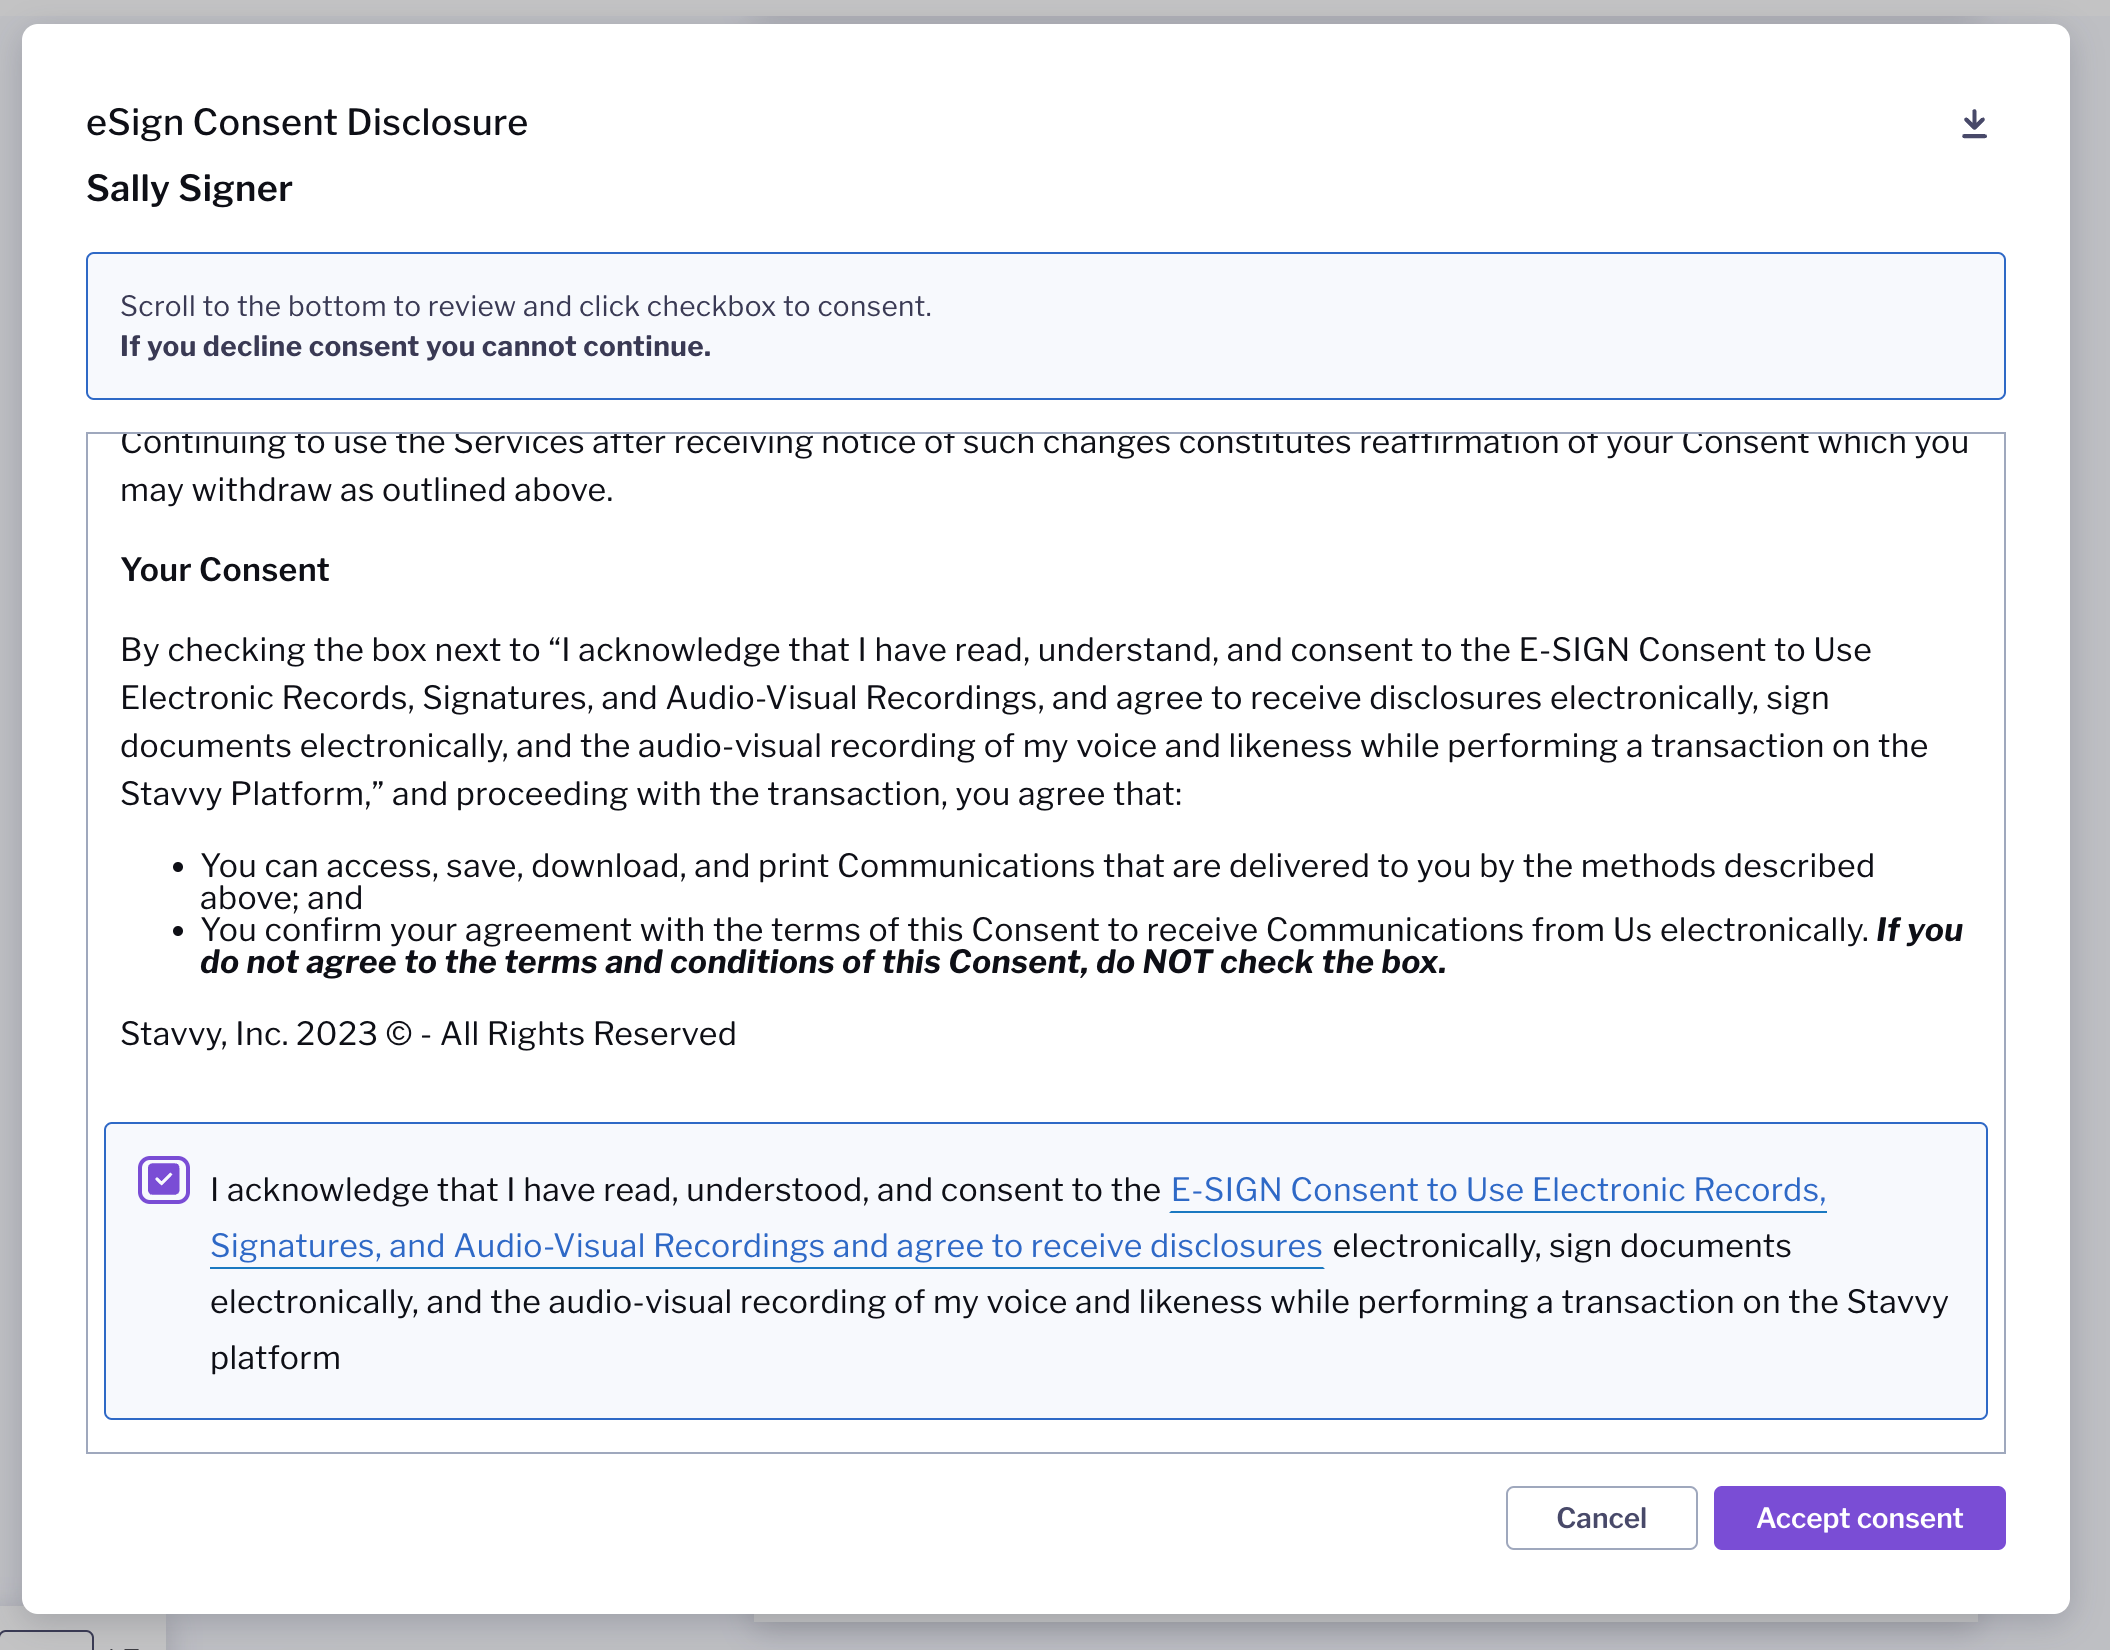Click the bold 'do NOT check the box' text

point(1270,962)
